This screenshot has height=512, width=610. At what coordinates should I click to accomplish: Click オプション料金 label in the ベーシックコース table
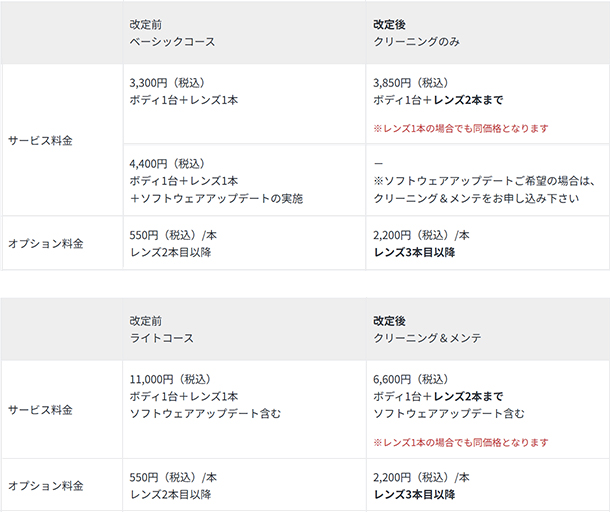click(x=46, y=243)
